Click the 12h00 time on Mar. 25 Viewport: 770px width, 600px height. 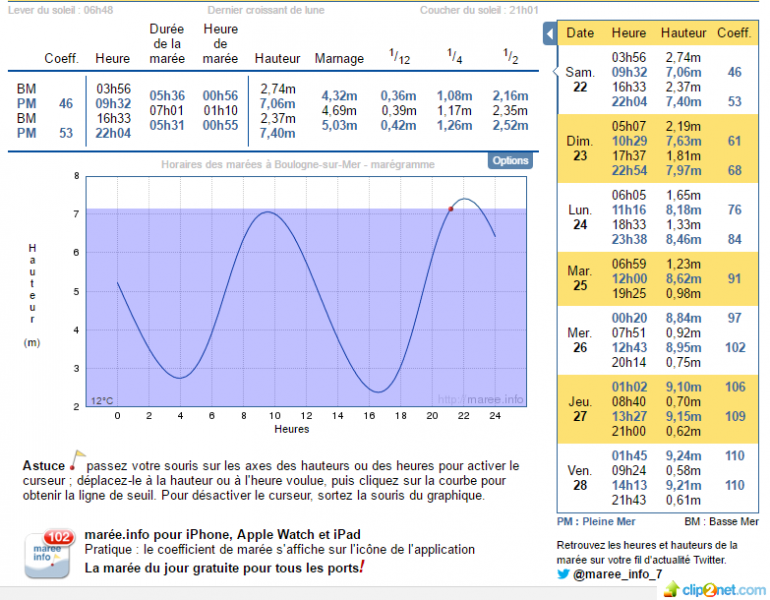629,279
